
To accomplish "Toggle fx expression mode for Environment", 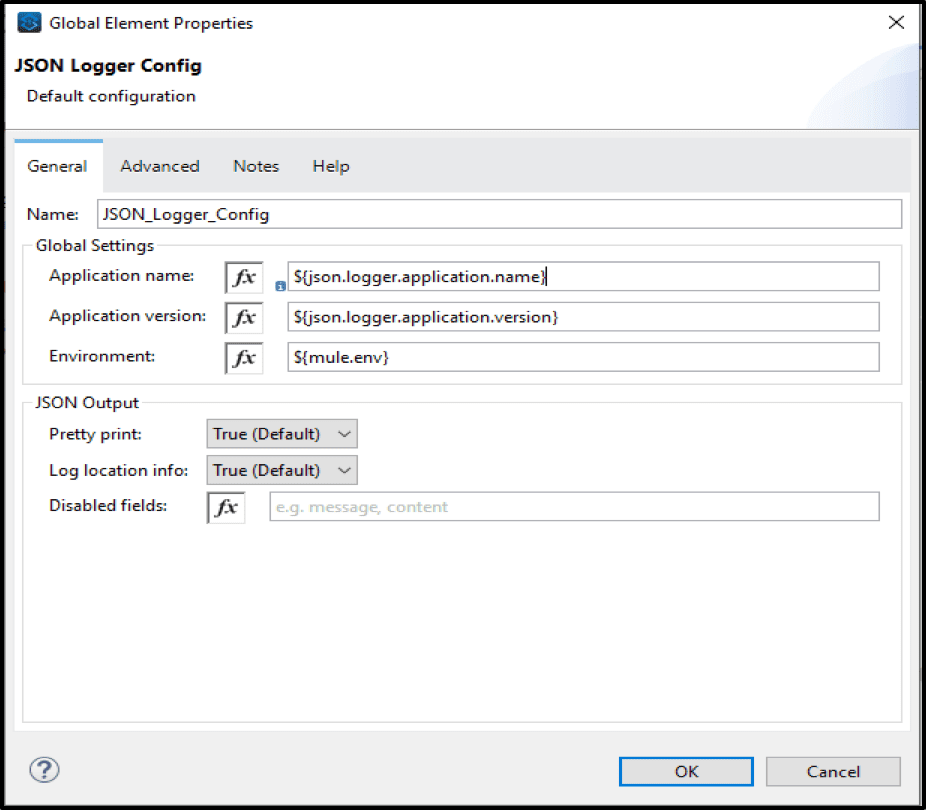I will point(244,358).
